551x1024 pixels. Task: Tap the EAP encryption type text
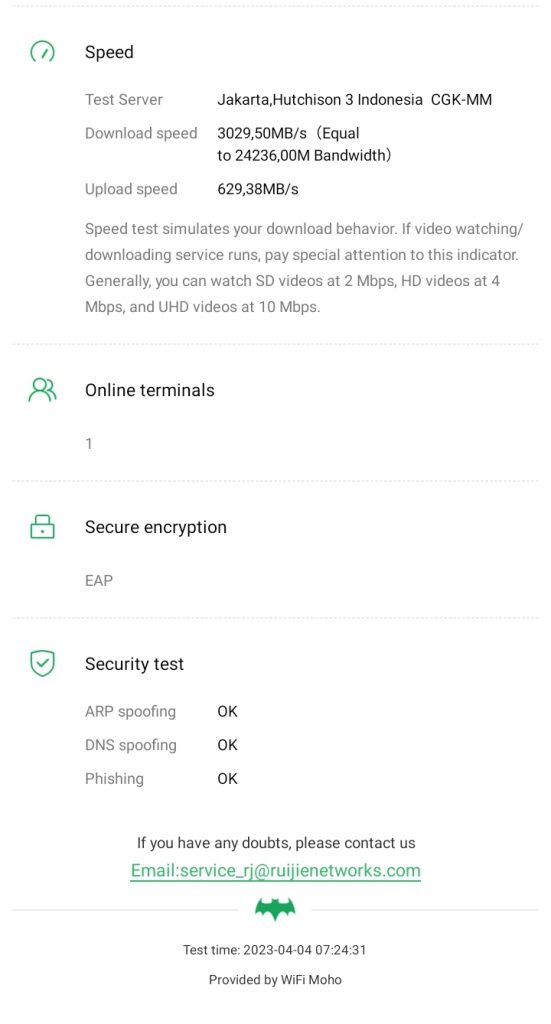point(99,581)
